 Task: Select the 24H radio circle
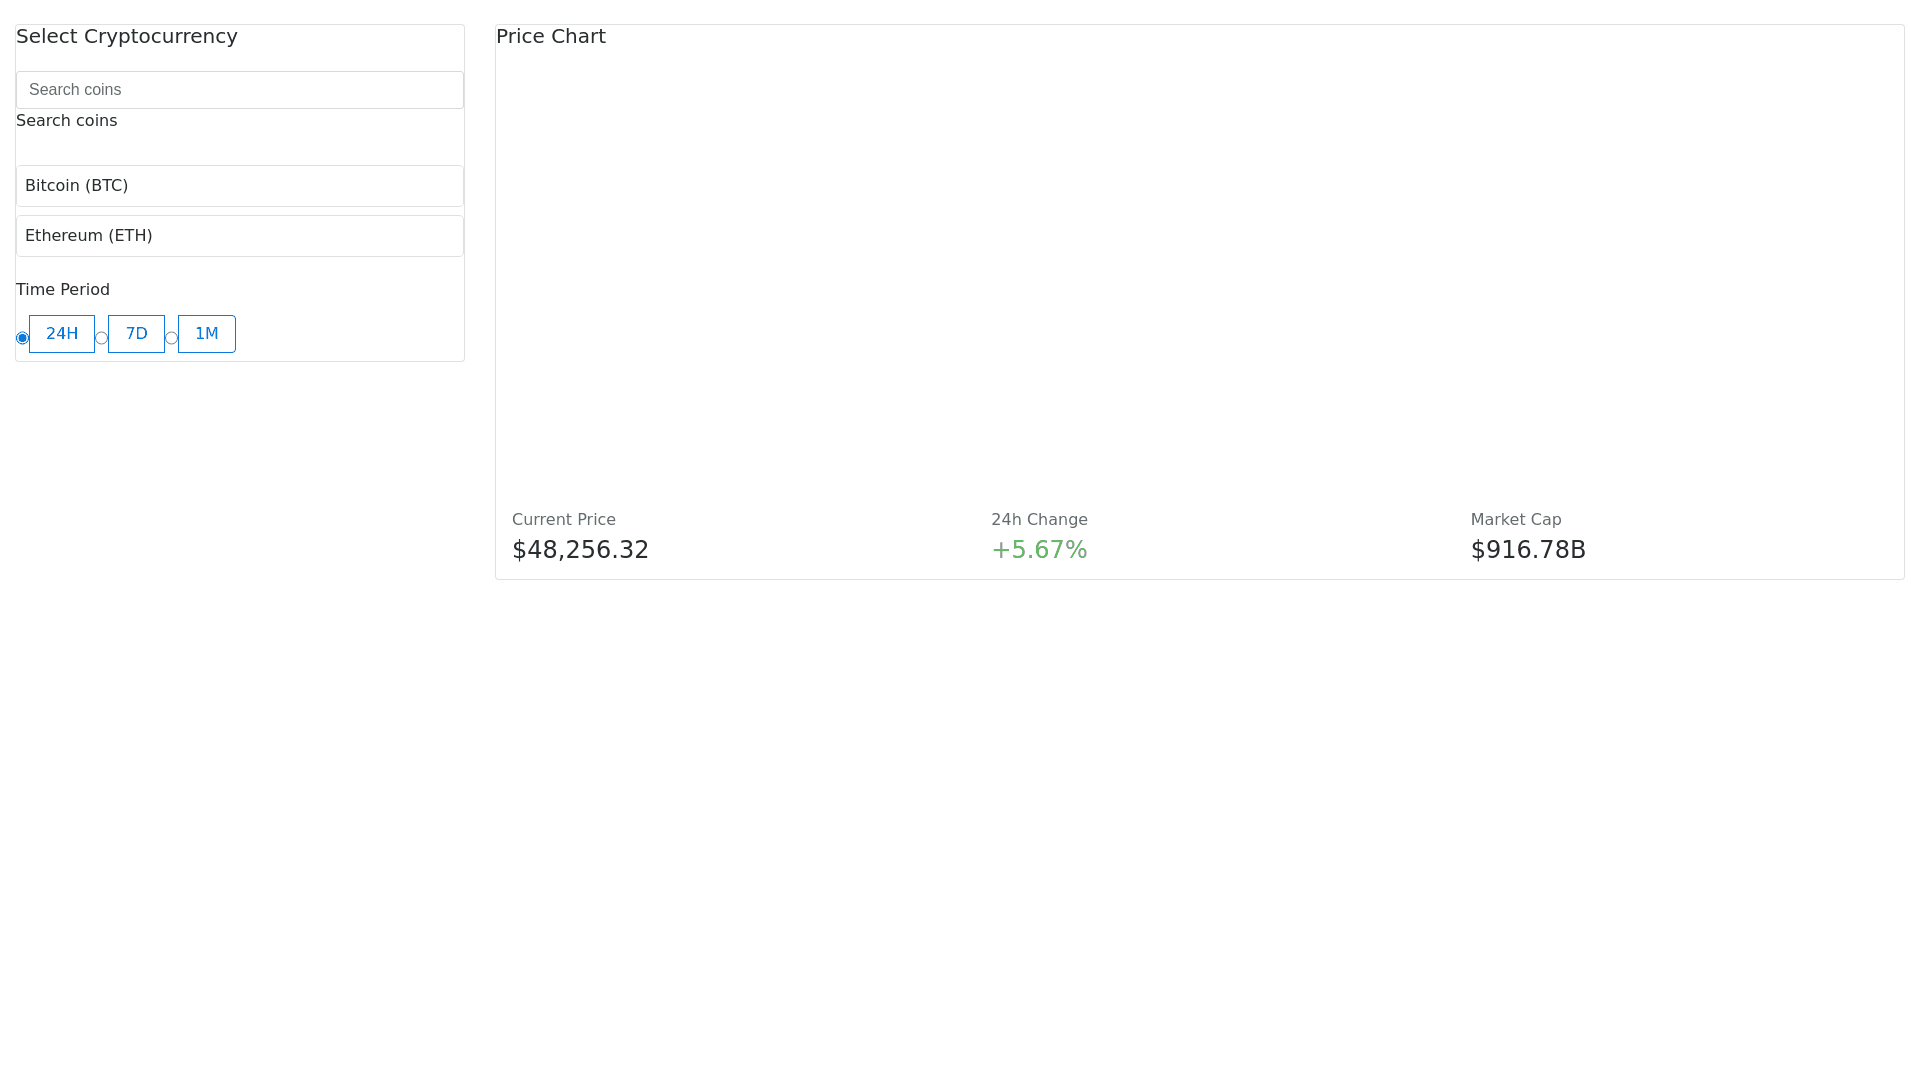(22, 338)
